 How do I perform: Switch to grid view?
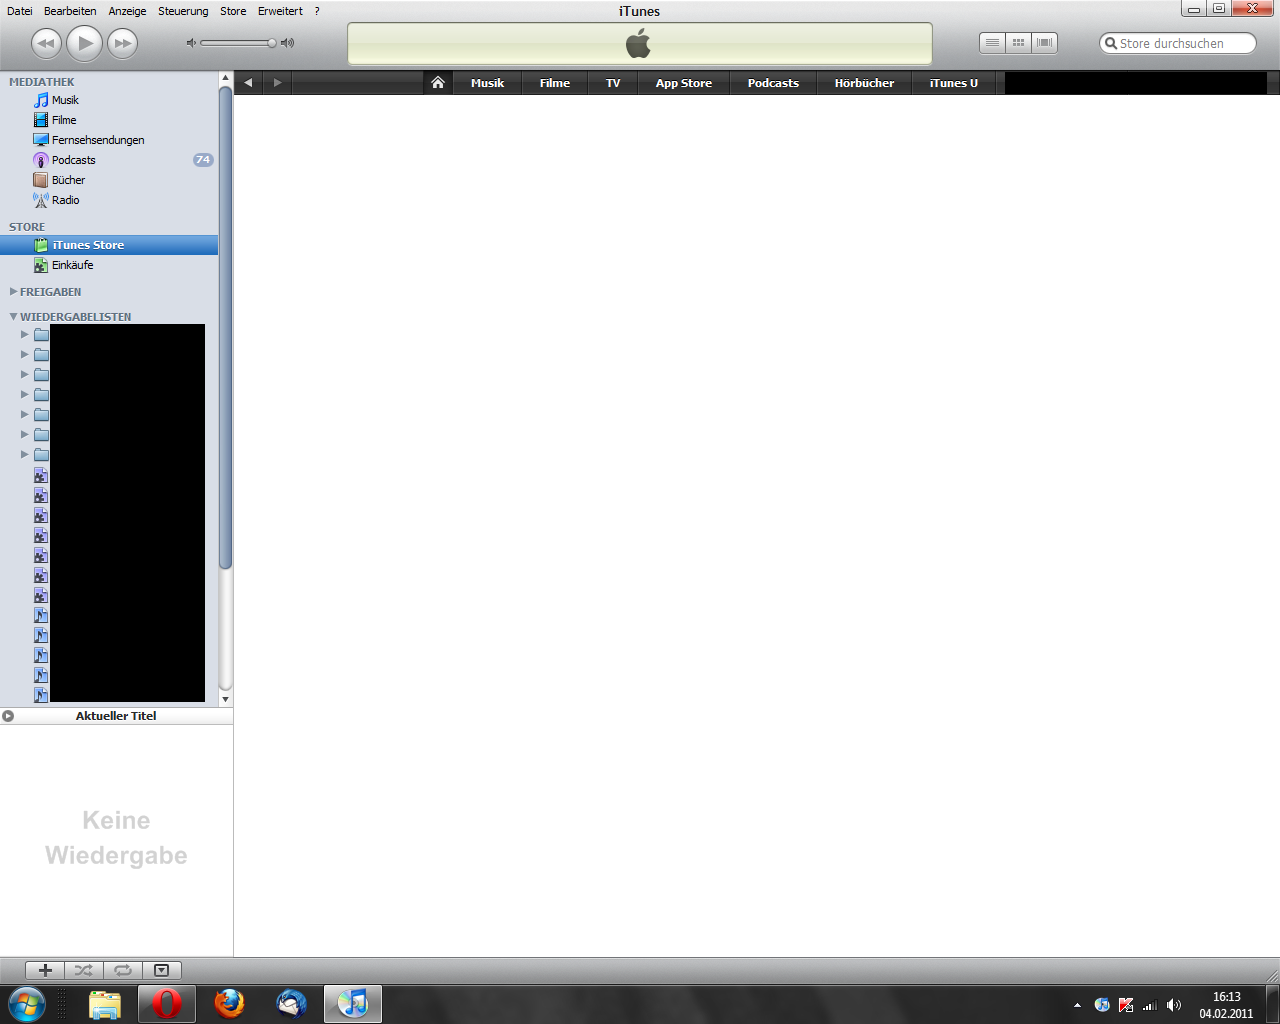coord(1018,43)
